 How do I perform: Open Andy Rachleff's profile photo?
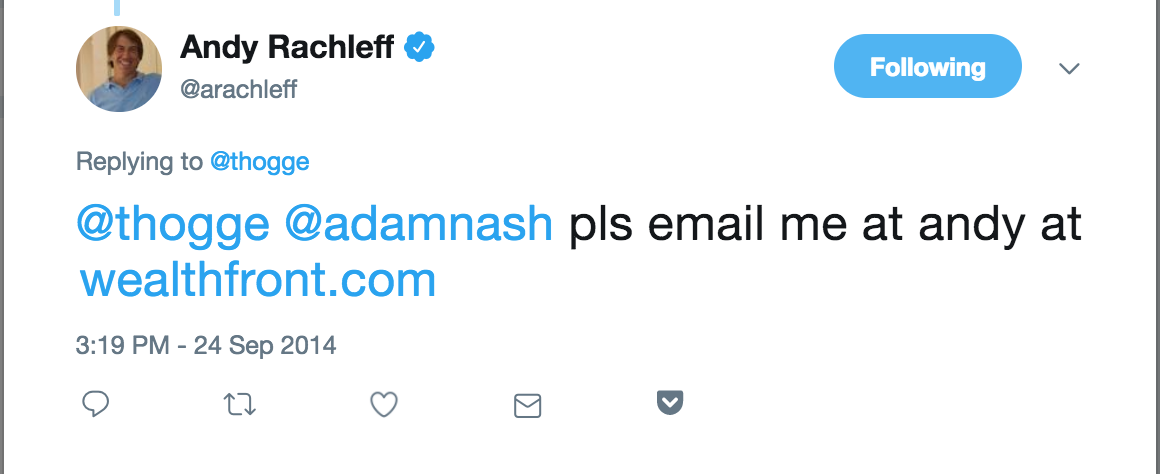119,69
